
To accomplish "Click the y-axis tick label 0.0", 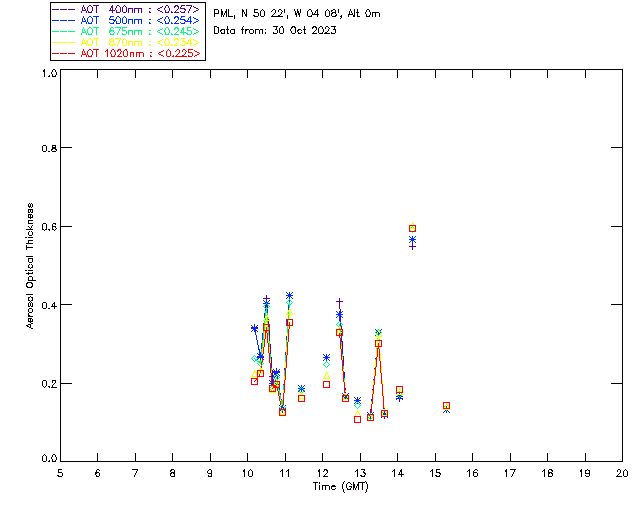I will (x=49, y=459).
